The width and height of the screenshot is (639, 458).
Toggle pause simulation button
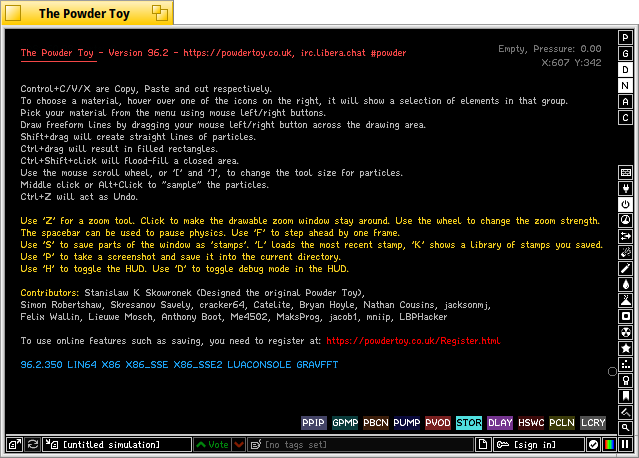pos(626,445)
